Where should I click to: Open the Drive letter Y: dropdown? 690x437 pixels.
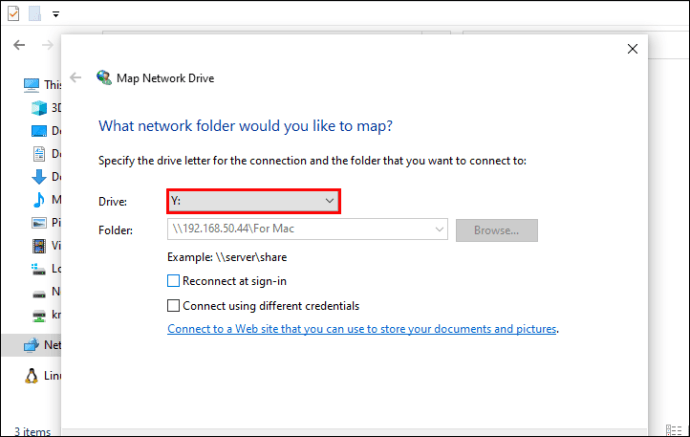(x=253, y=201)
